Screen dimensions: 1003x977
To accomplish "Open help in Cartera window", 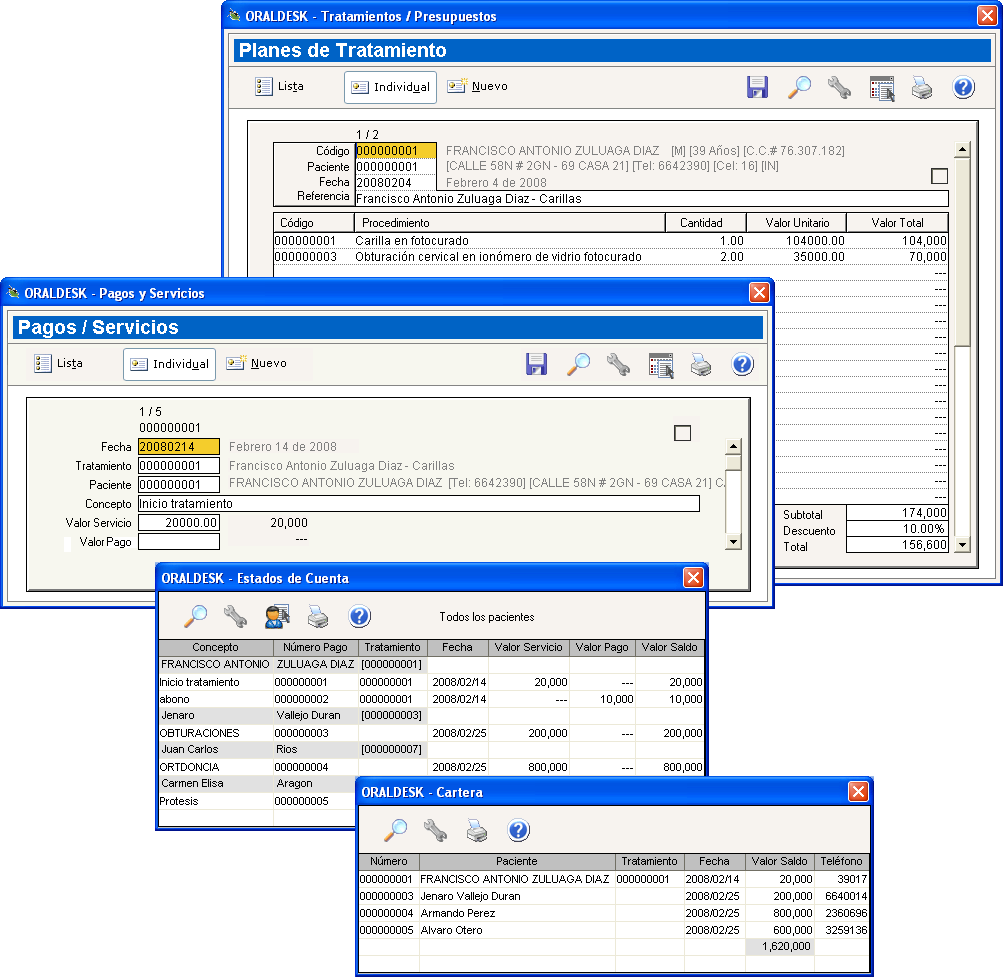I will [x=518, y=830].
